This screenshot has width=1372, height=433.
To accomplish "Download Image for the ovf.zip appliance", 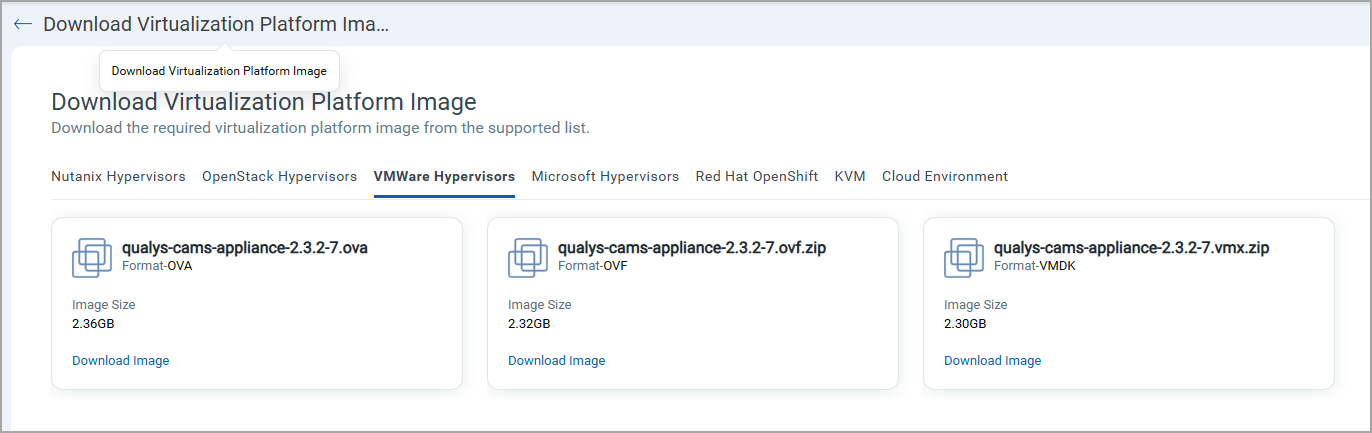I will 557,361.
